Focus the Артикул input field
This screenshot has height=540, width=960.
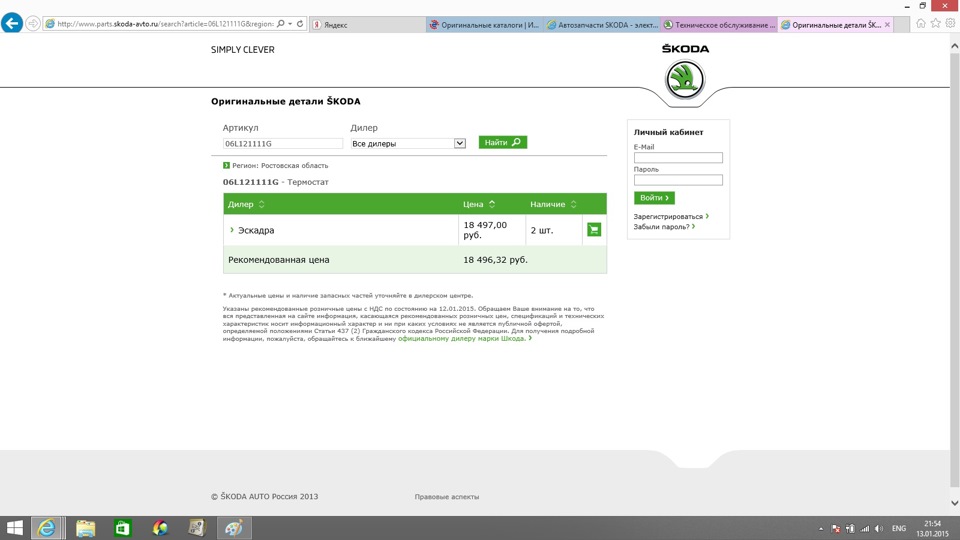tap(282, 143)
